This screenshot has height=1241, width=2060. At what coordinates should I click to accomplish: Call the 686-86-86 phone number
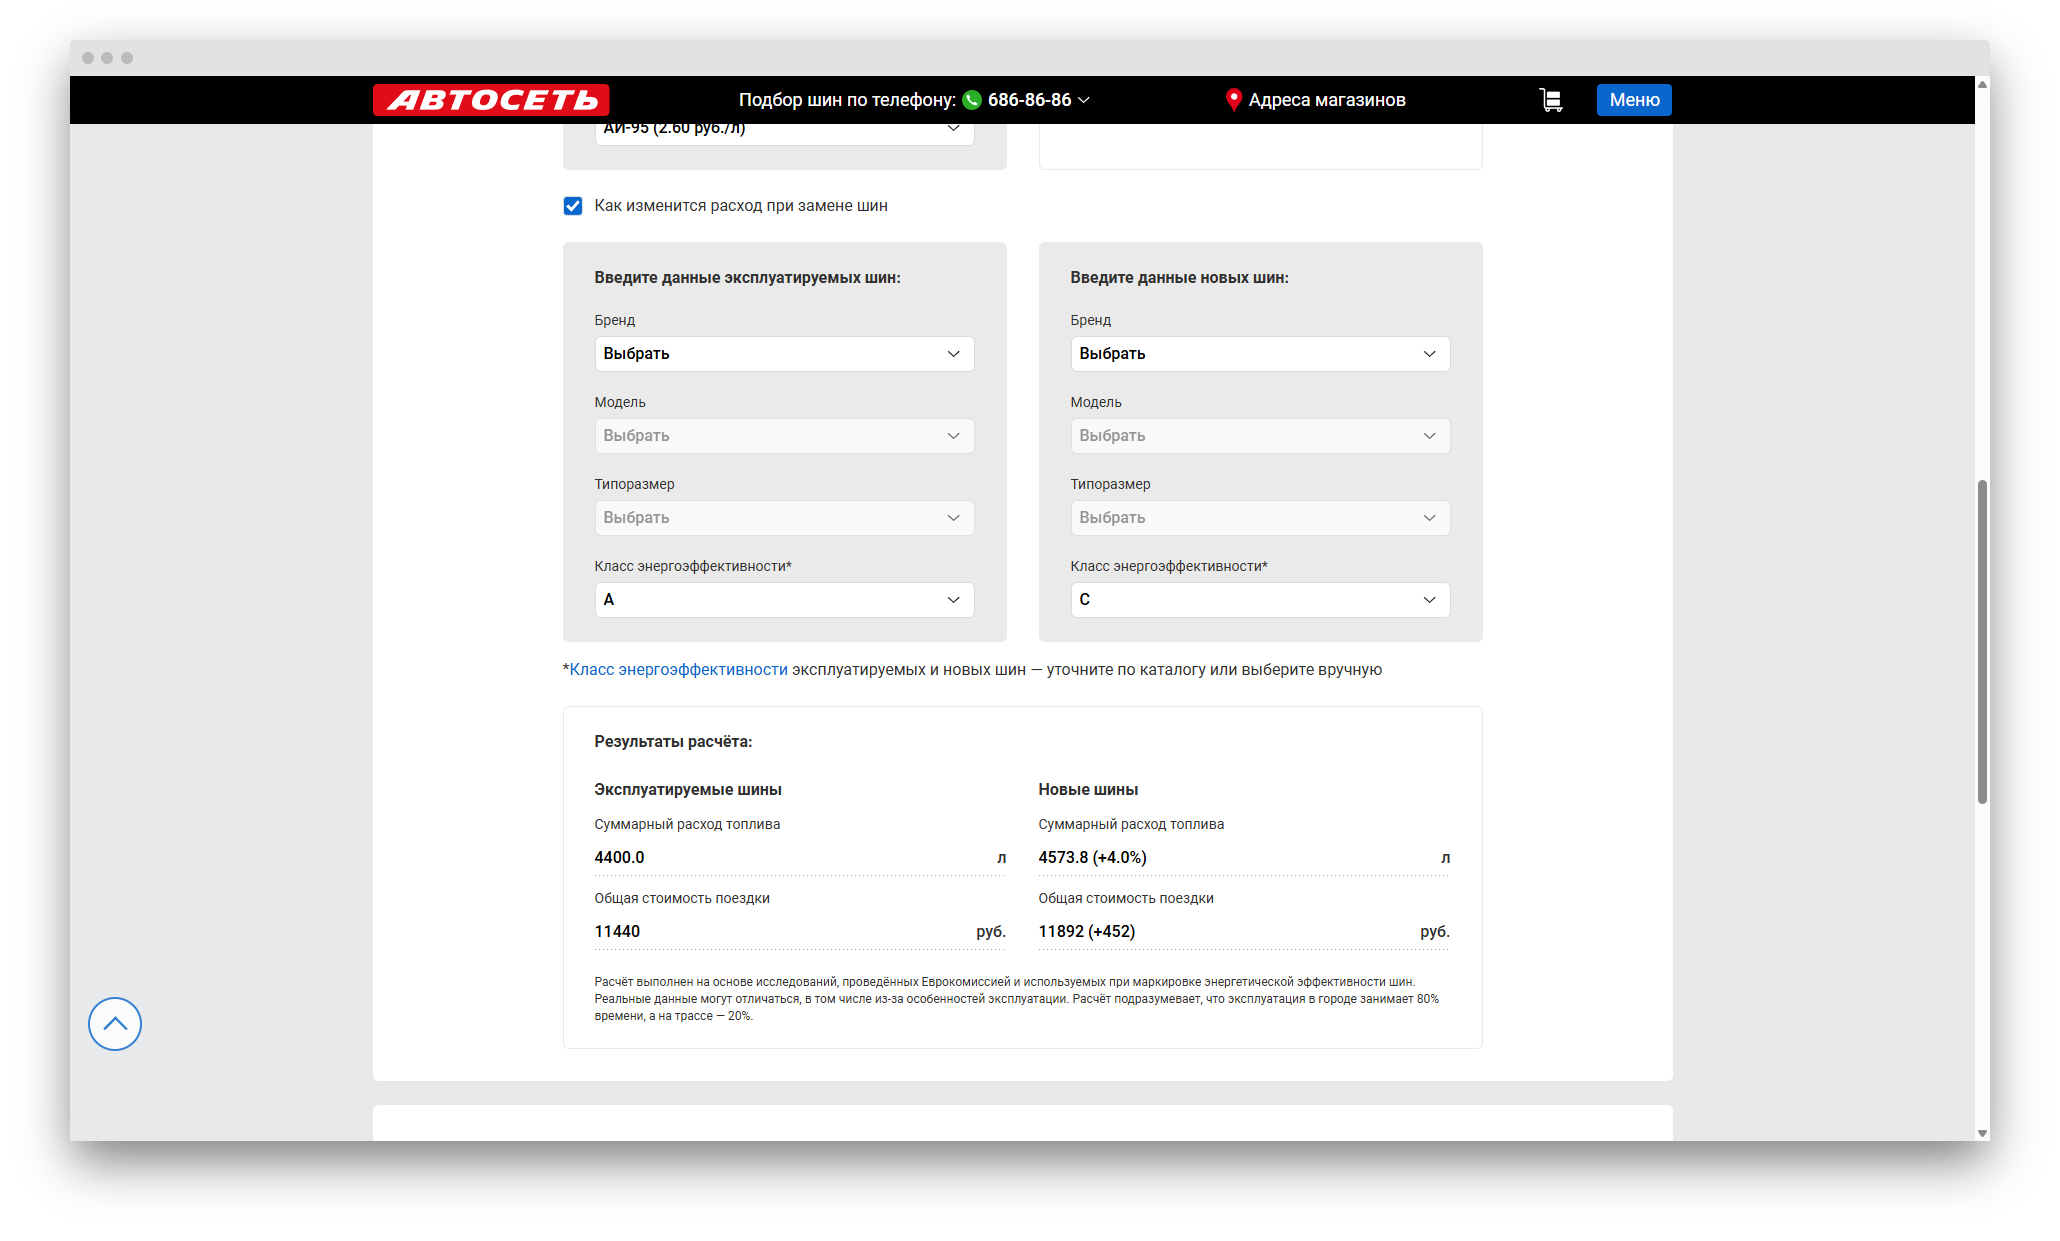click(1029, 100)
